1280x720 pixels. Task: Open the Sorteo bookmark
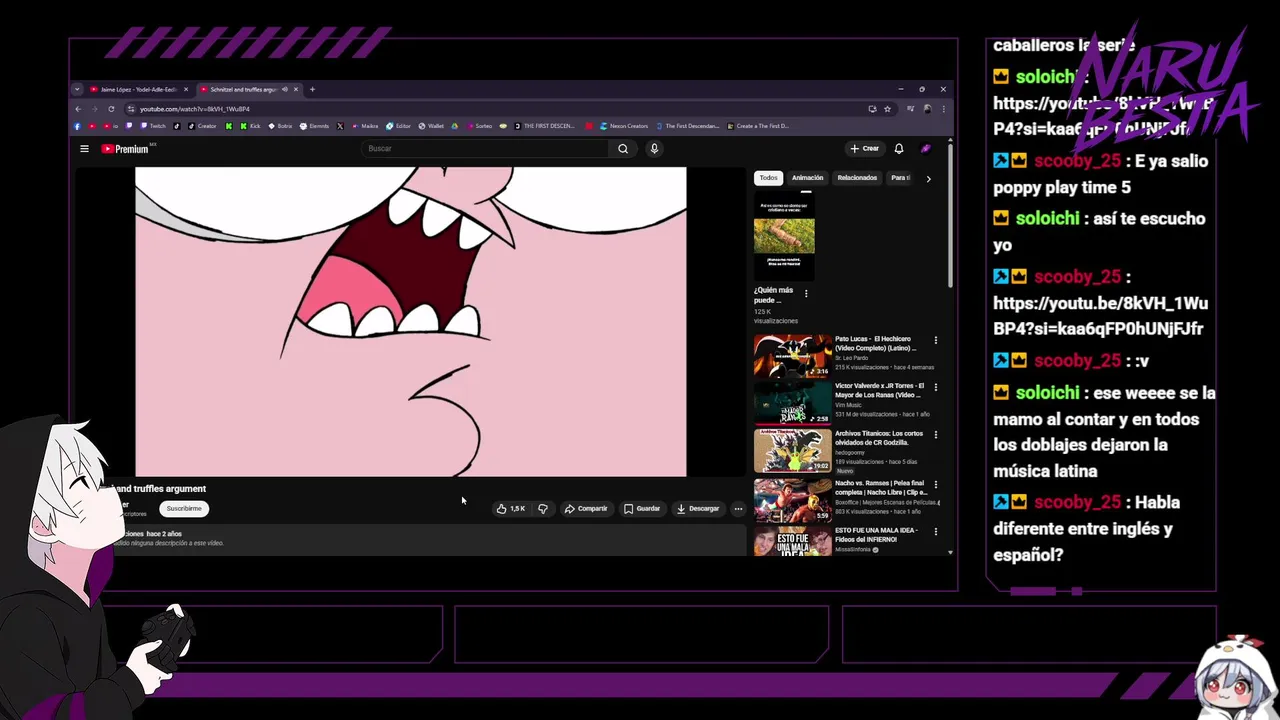click(479, 126)
